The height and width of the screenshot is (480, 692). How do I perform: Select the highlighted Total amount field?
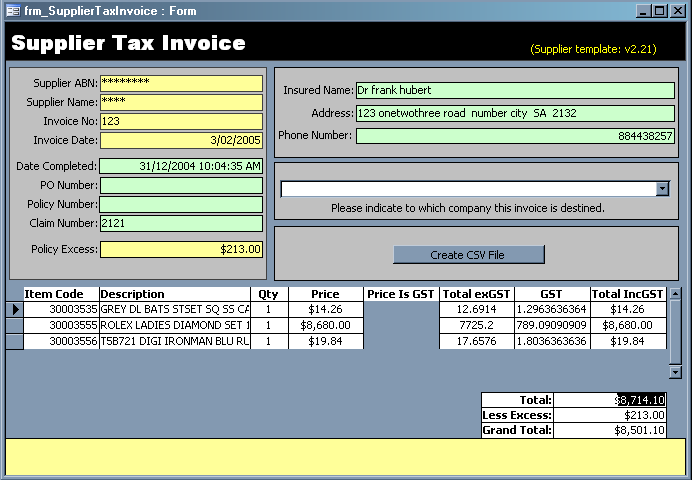point(610,400)
